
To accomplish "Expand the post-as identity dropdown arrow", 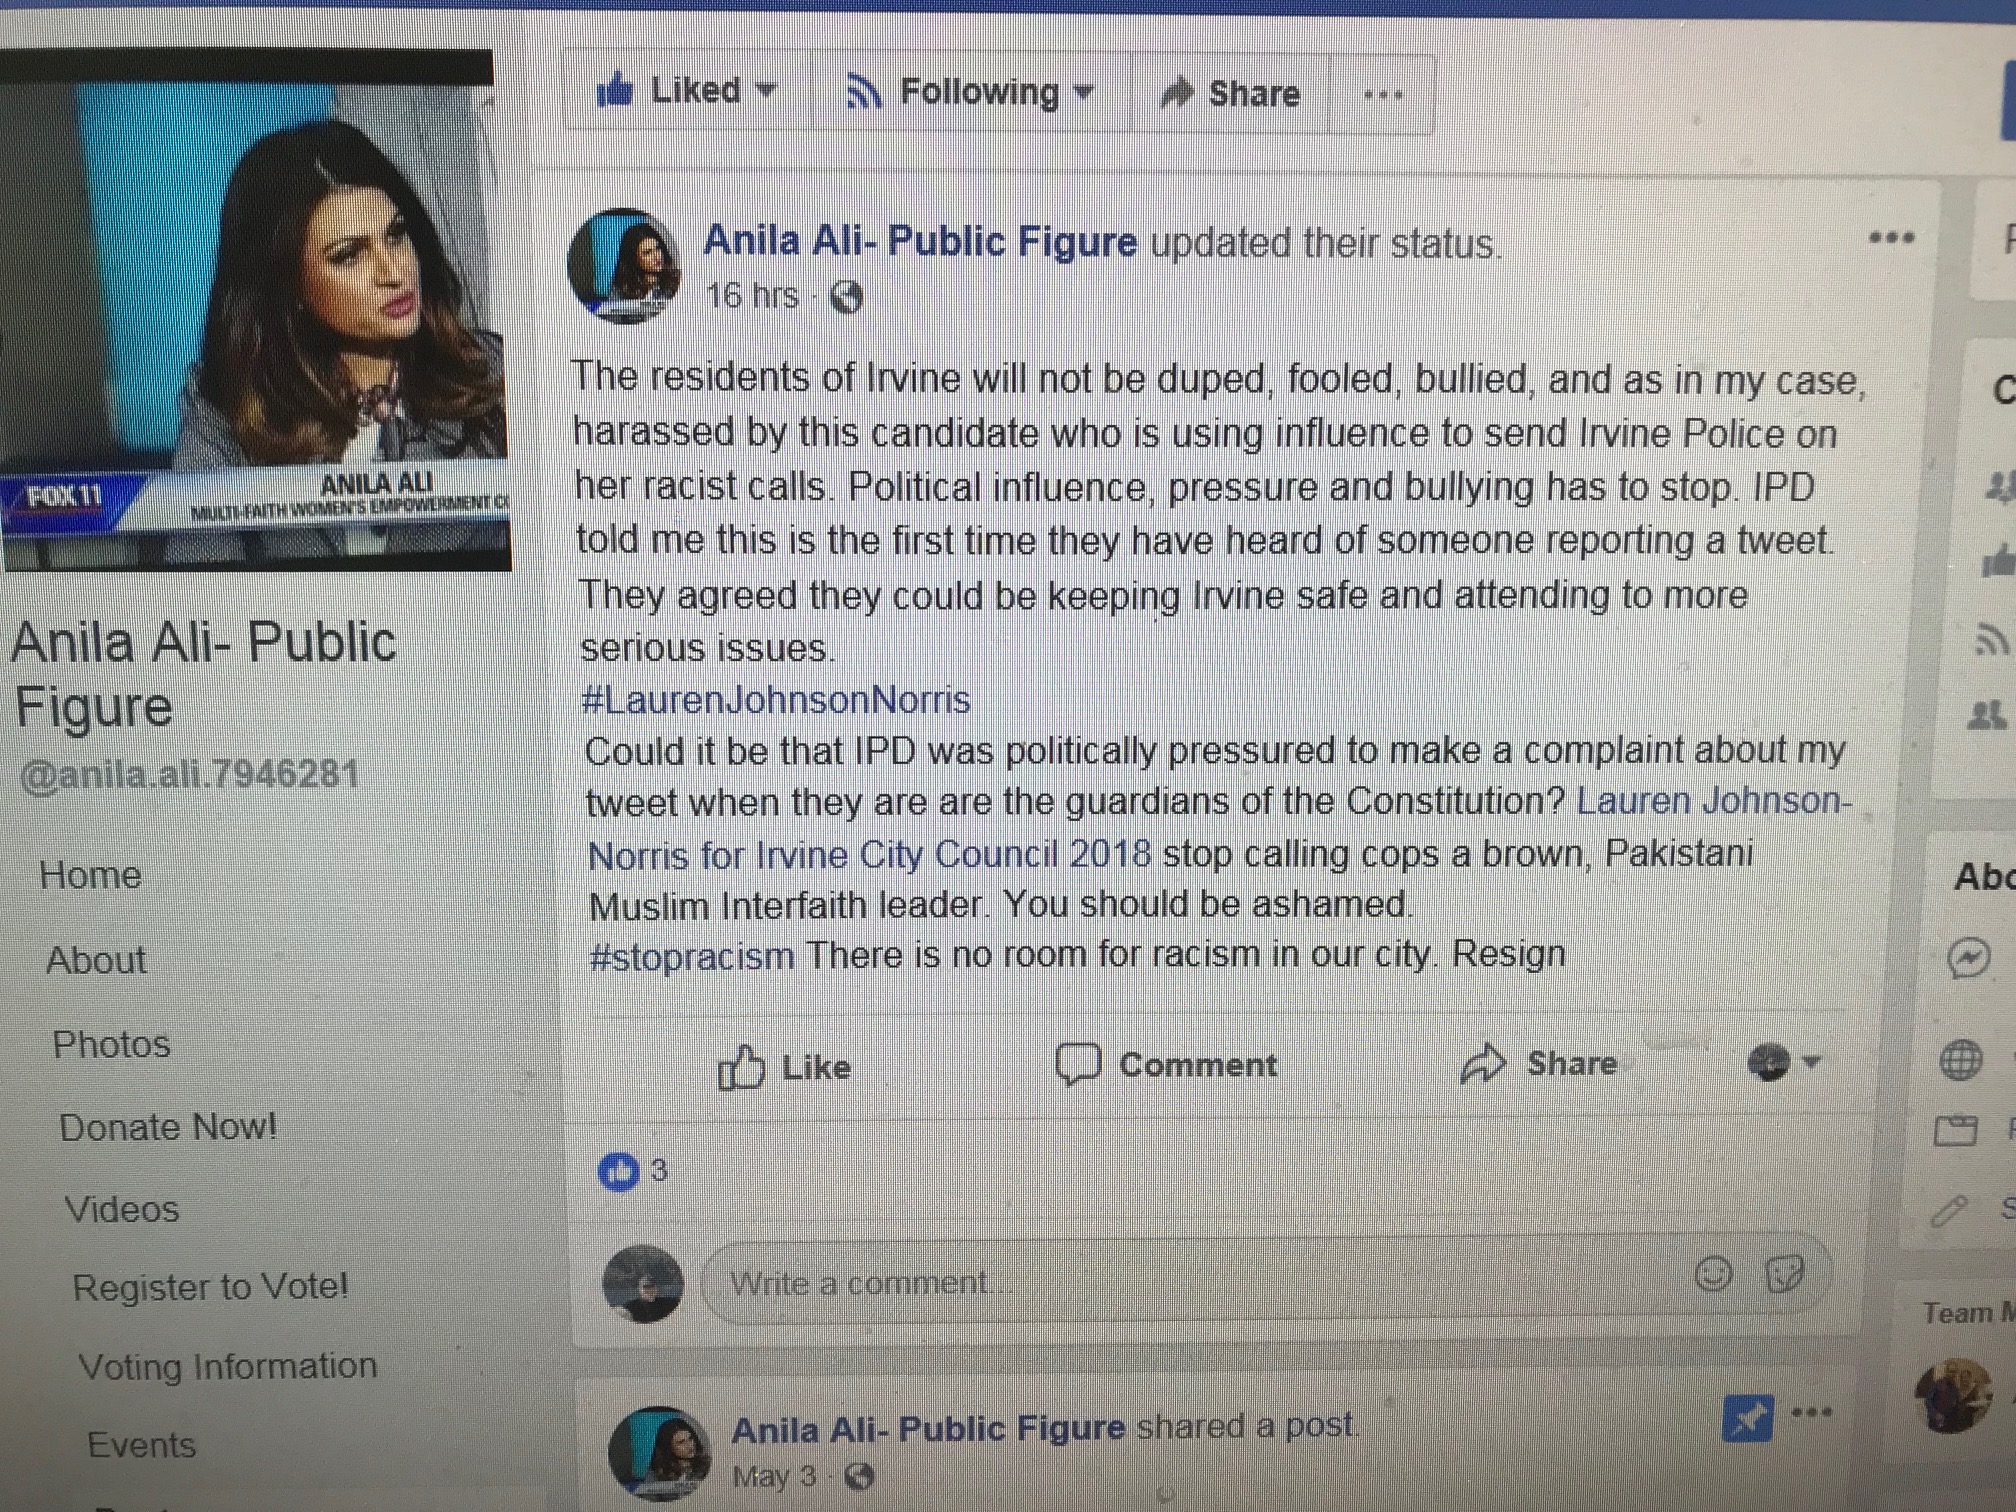I will (1812, 1062).
